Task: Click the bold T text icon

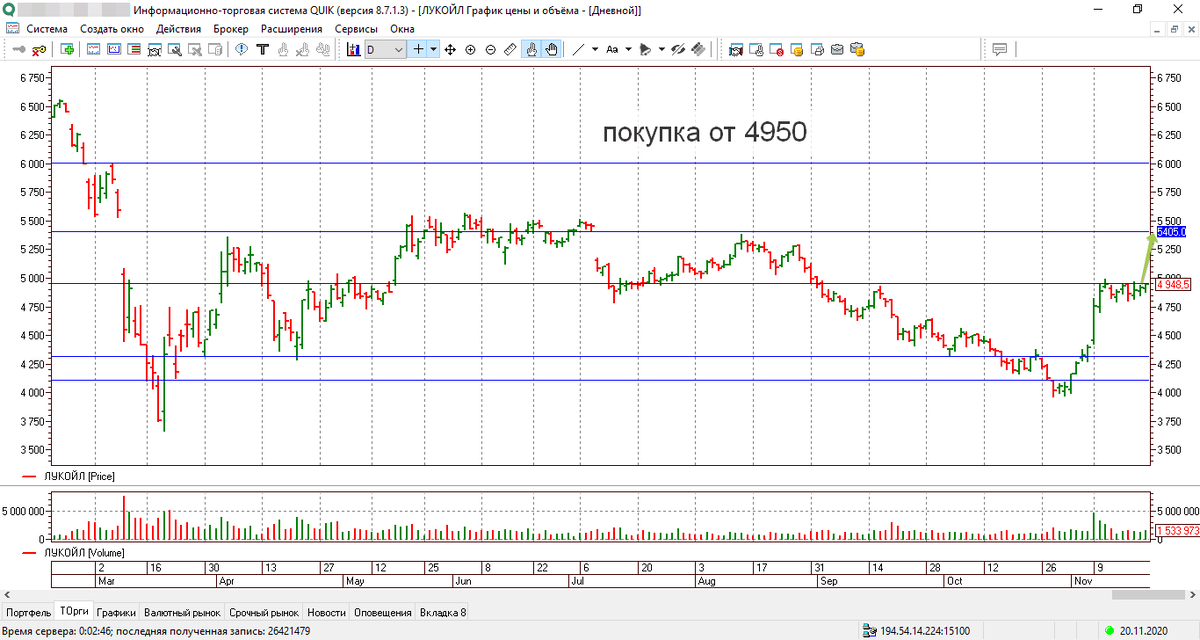Action: 263,49
